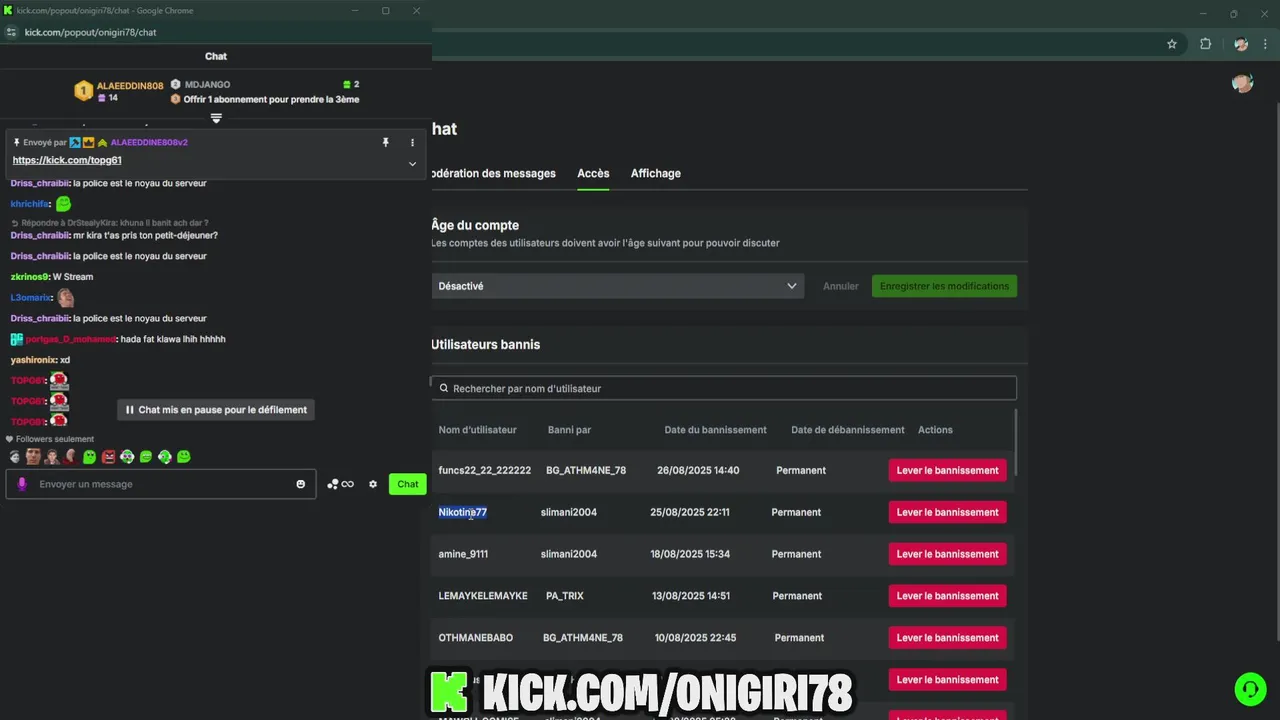
Task: Click Répondre à DrStealyKira reply line
Action: click(x=109, y=223)
